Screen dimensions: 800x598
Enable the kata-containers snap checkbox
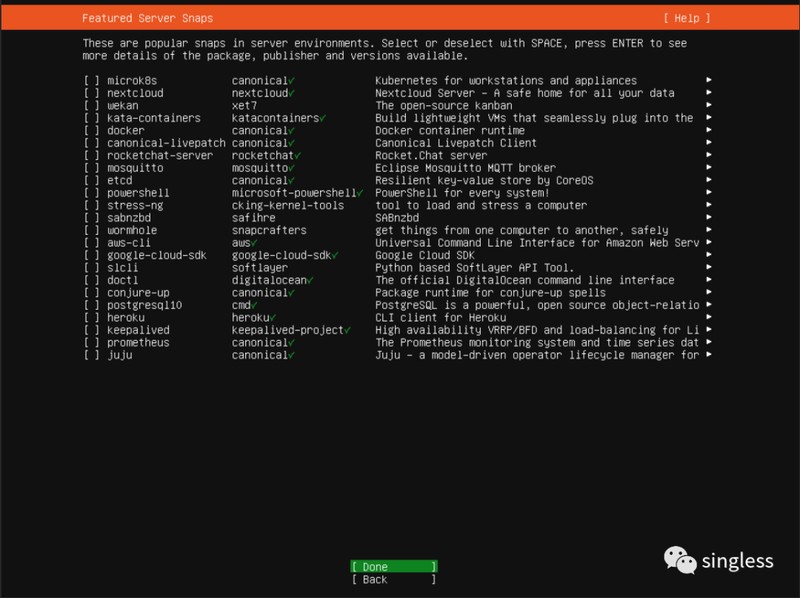[x=92, y=118]
